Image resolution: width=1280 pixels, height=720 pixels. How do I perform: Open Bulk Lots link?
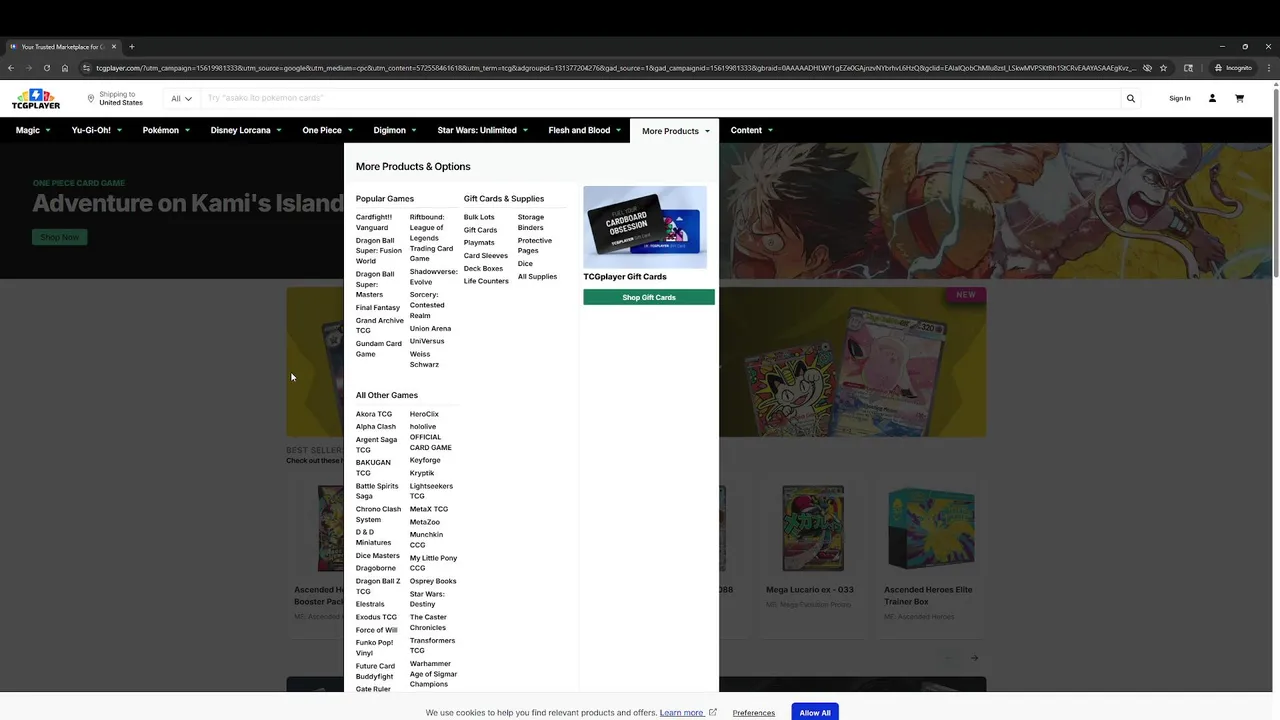(x=479, y=217)
